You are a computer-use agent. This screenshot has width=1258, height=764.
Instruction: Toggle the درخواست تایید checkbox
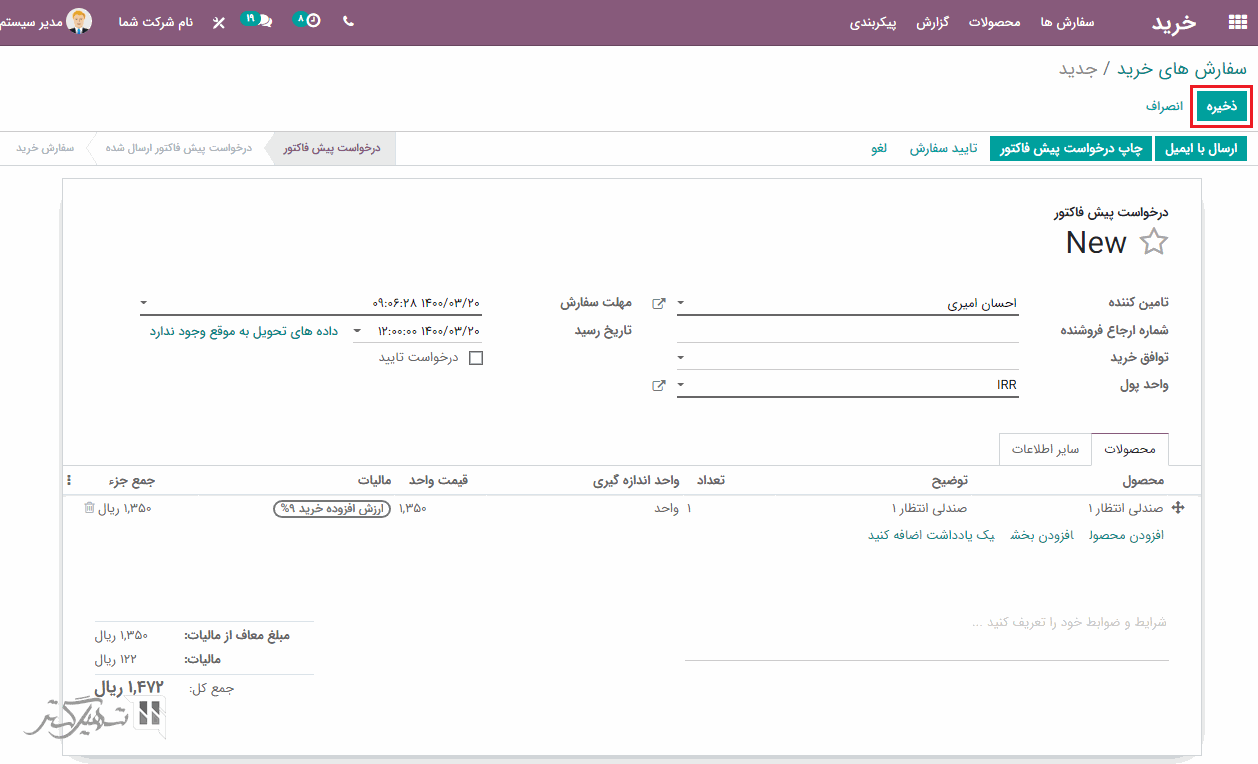click(476, 358)
